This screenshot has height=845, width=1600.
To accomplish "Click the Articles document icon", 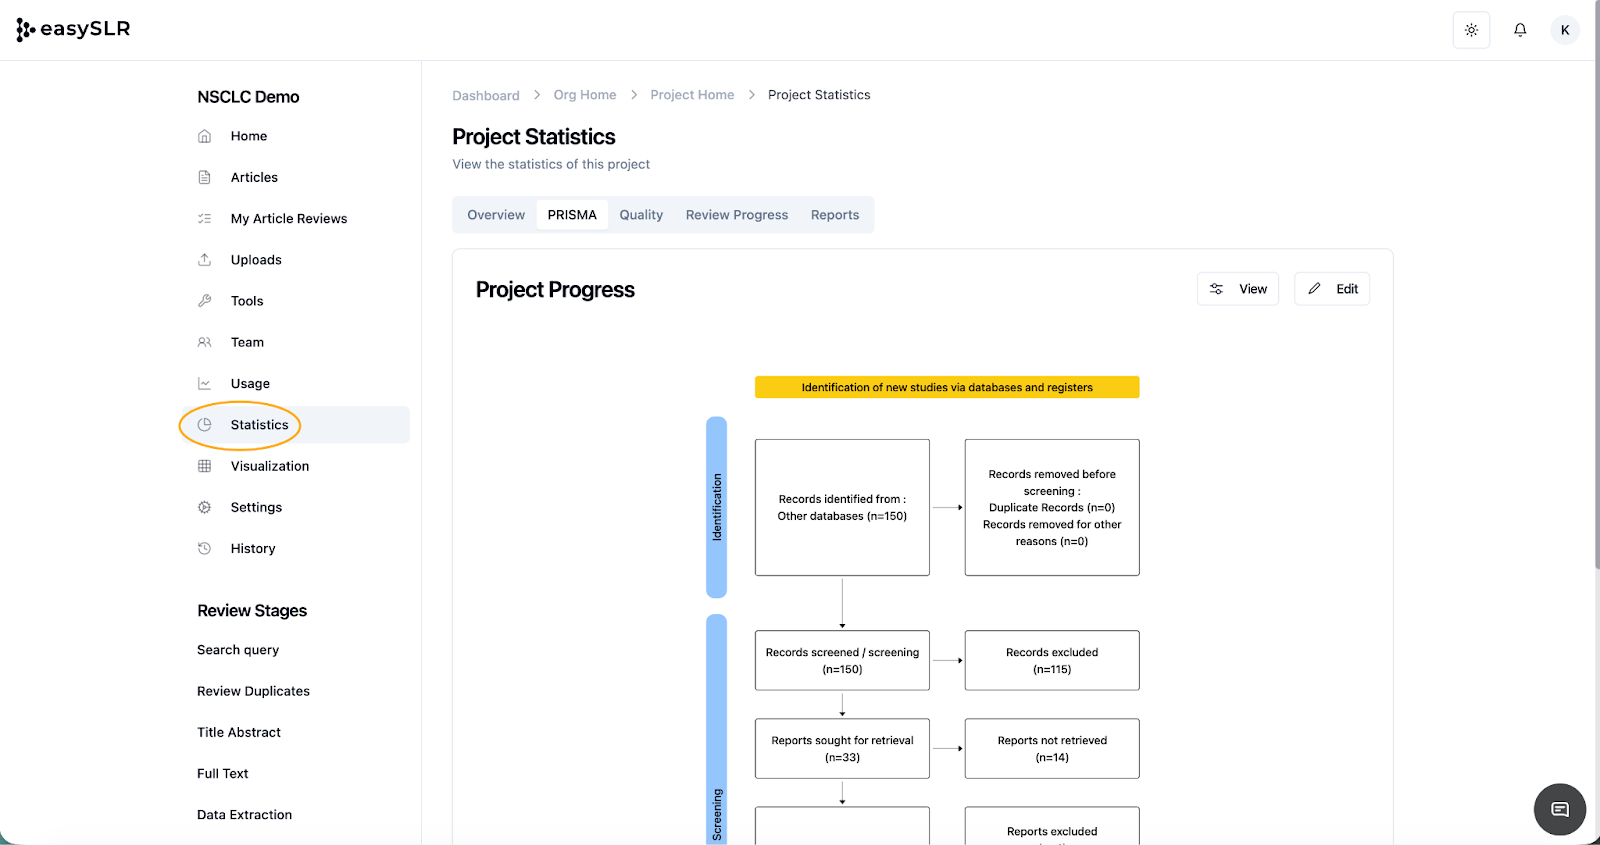I will pyautogui.click(x=205, y=177).
